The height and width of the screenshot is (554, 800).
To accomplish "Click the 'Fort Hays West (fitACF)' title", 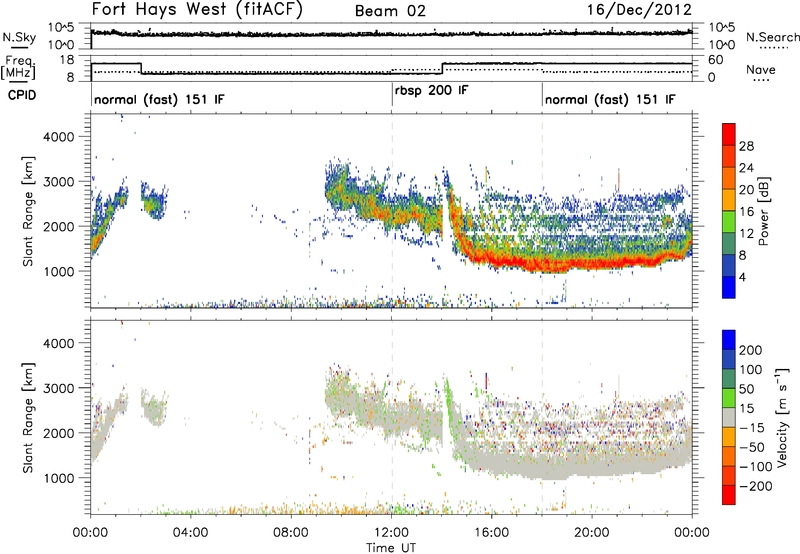I will coord(197,10).
